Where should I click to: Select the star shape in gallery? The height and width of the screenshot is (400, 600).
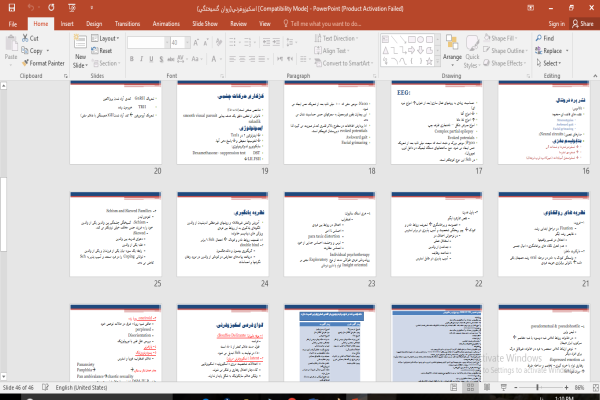[429, 61]
